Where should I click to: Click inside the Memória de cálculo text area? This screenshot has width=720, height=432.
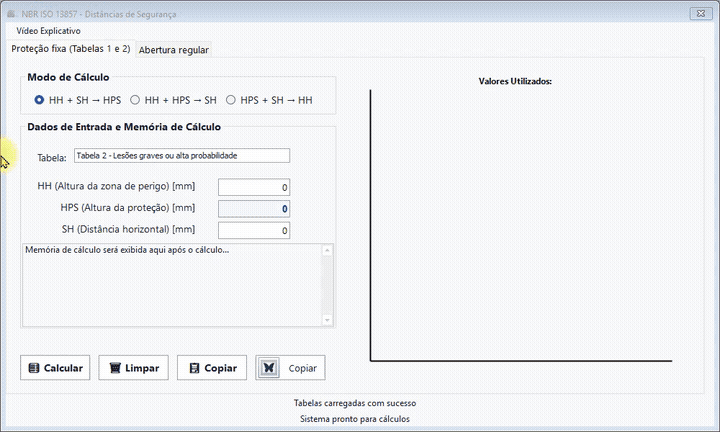click(172, 285)
